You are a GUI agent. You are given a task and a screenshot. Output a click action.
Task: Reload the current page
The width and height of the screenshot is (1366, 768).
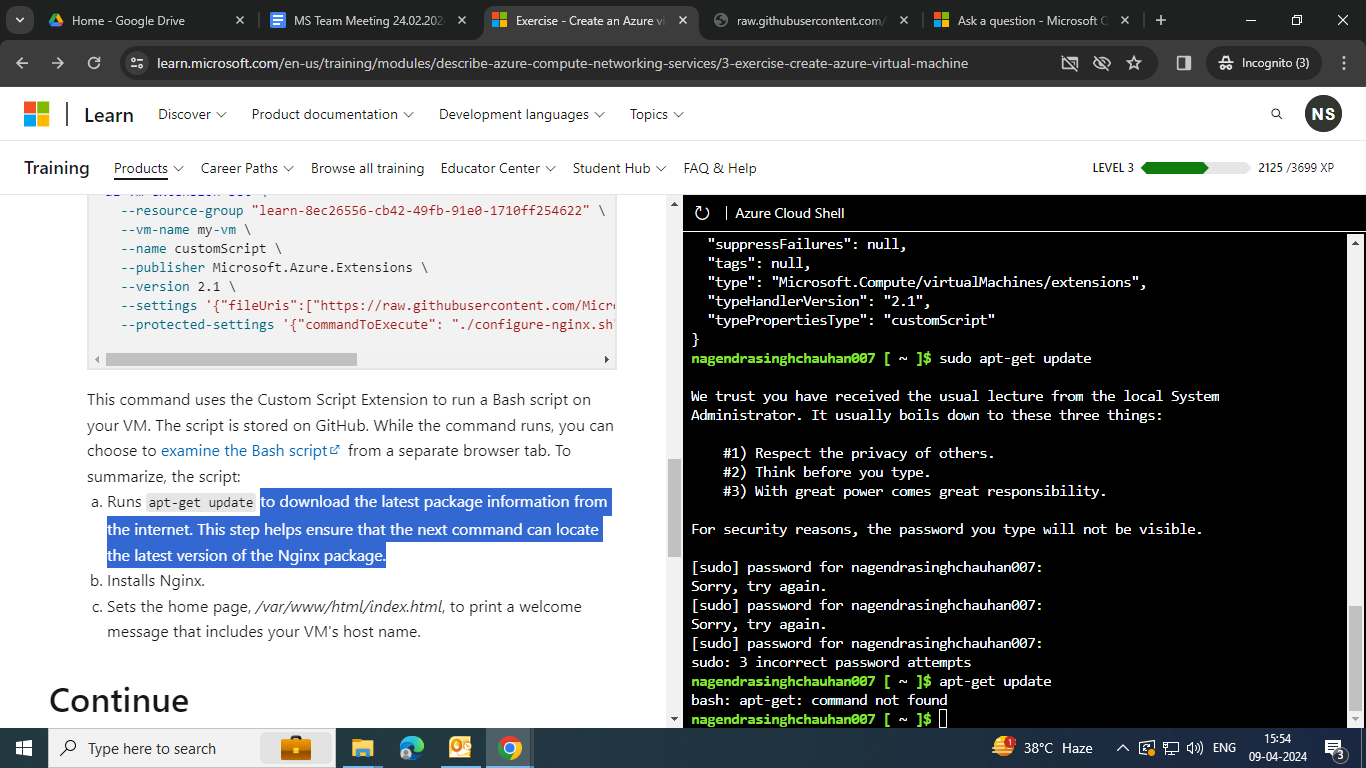coord(94,63)
